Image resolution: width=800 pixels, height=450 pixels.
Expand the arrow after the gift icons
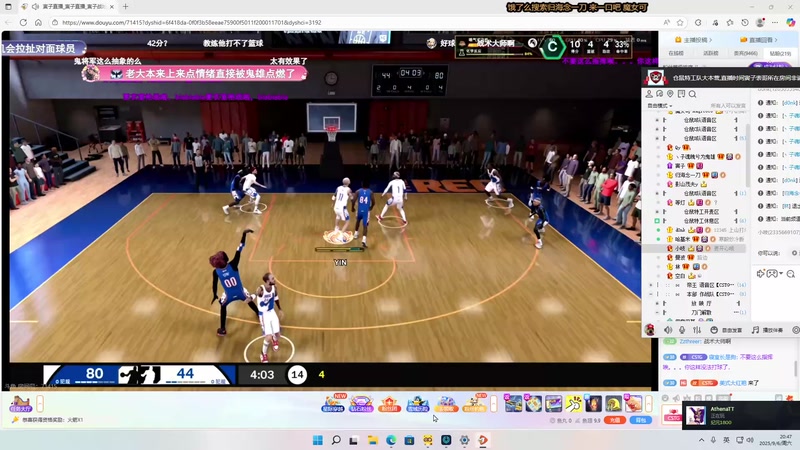point(648,404)
